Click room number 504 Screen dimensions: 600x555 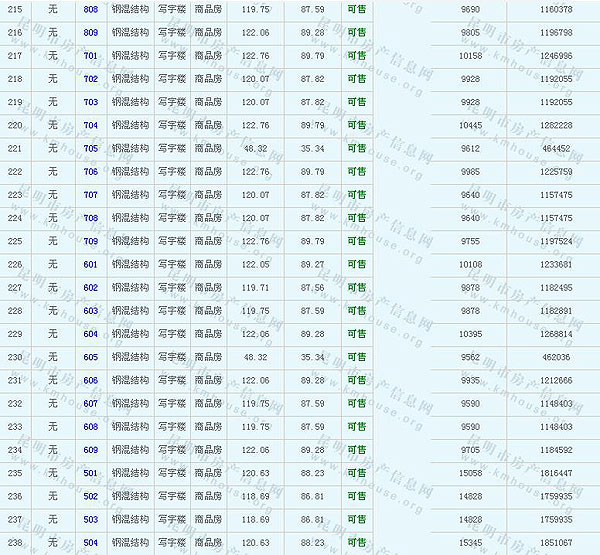pyautogui.click(x=91, y=543)
